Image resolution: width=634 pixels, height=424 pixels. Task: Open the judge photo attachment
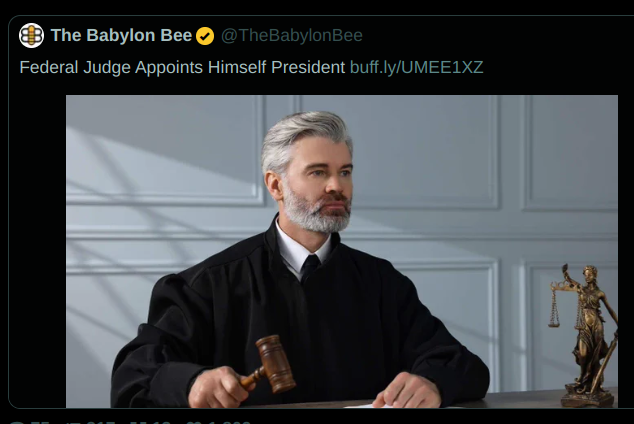(x=342, y=251)
